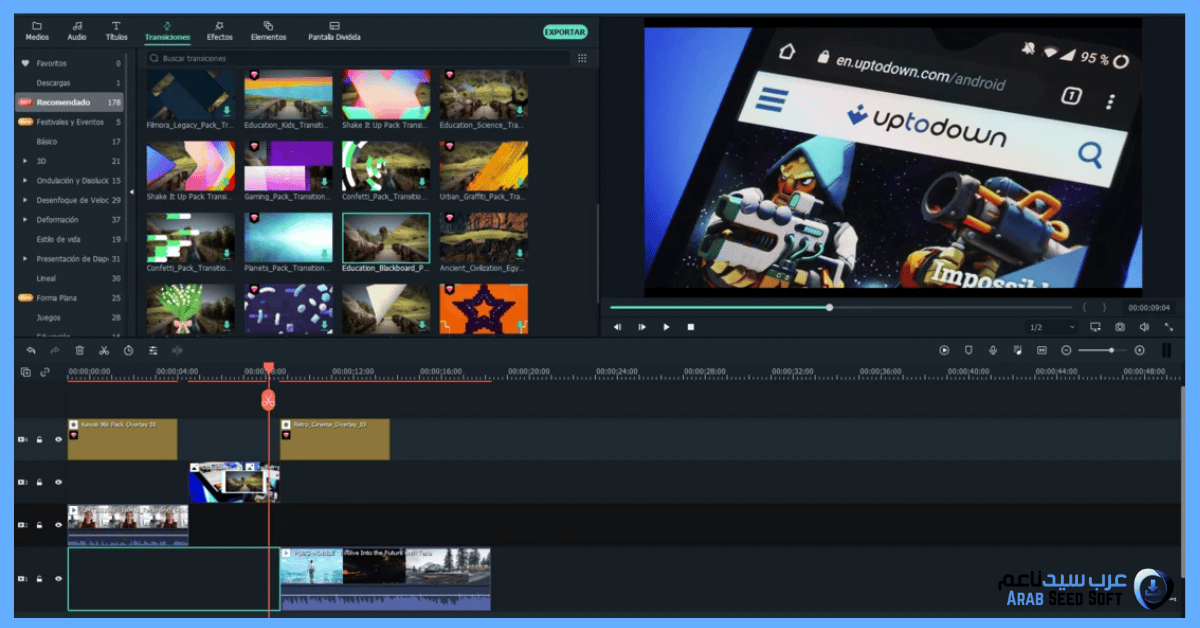Viewport: 1200px width, 628px height.
Task: Hide the second track from top (eye)
Action: click(x=58, y=482)
